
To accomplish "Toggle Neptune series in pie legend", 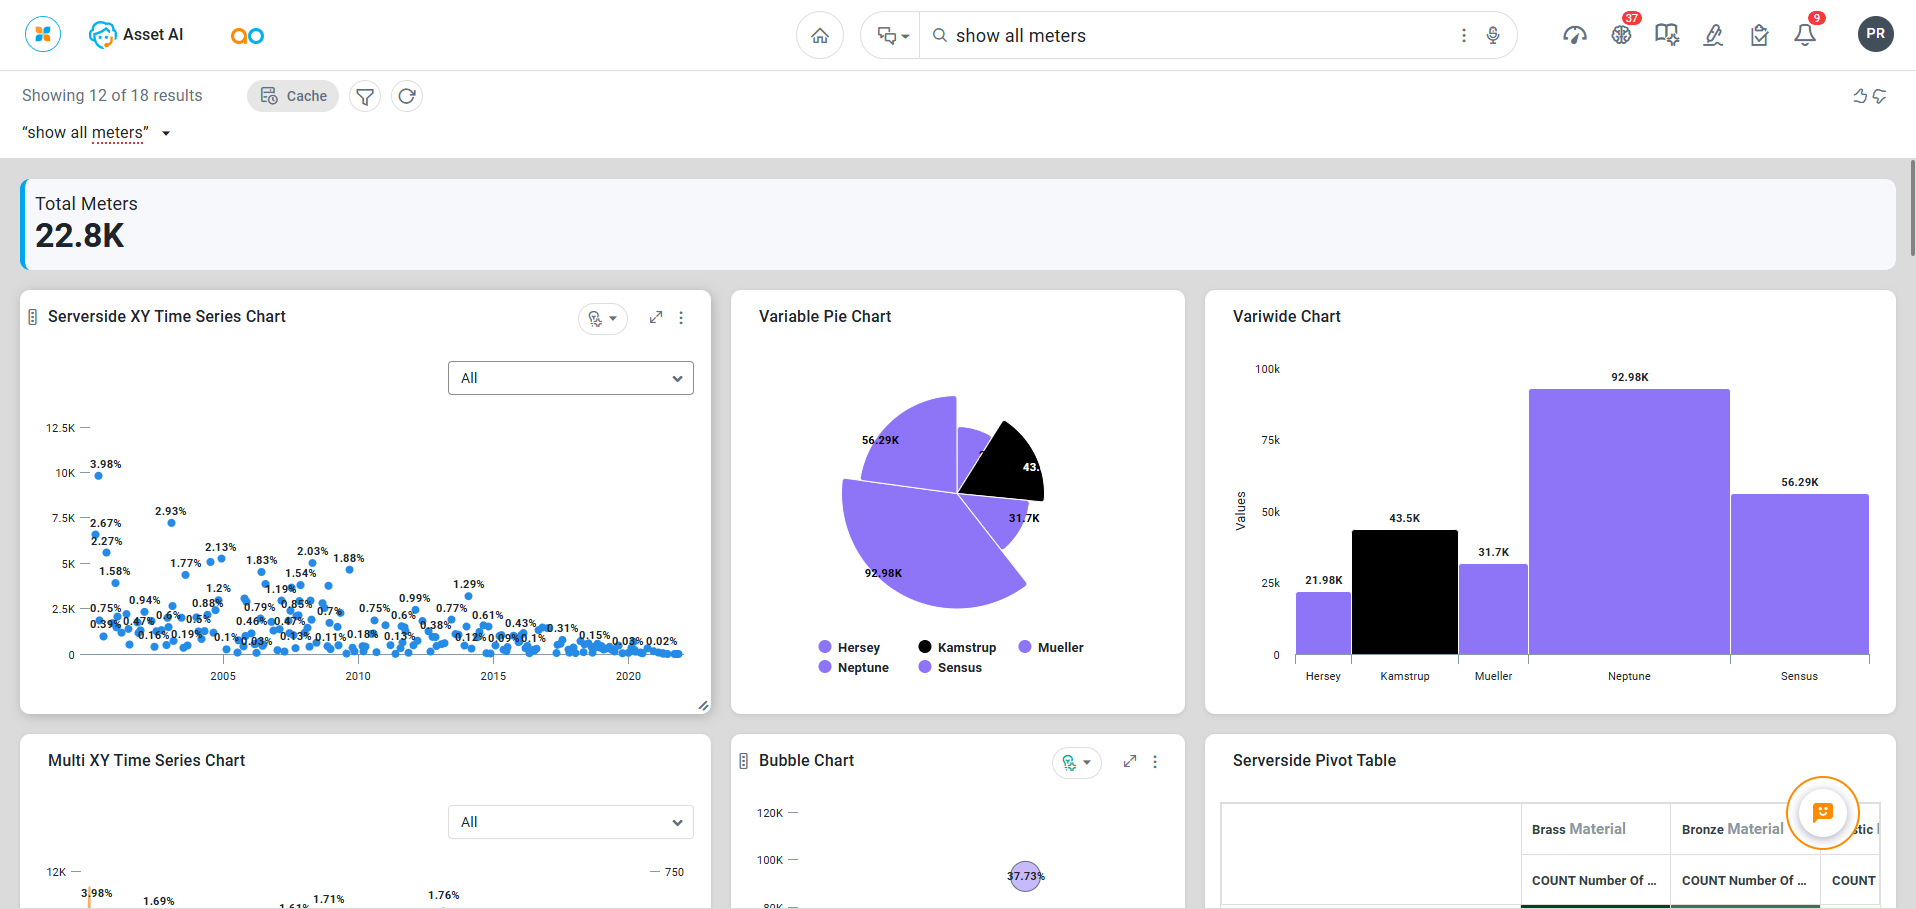I will [853, 668].
